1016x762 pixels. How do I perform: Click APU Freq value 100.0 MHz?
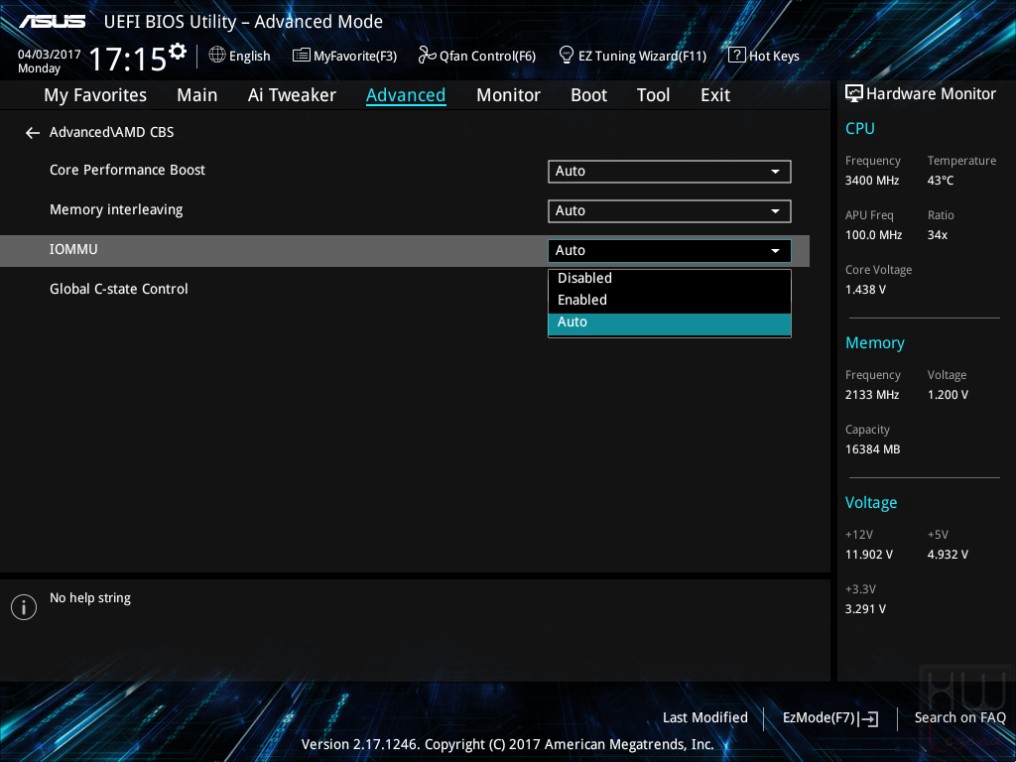click(x=873, y=235)
